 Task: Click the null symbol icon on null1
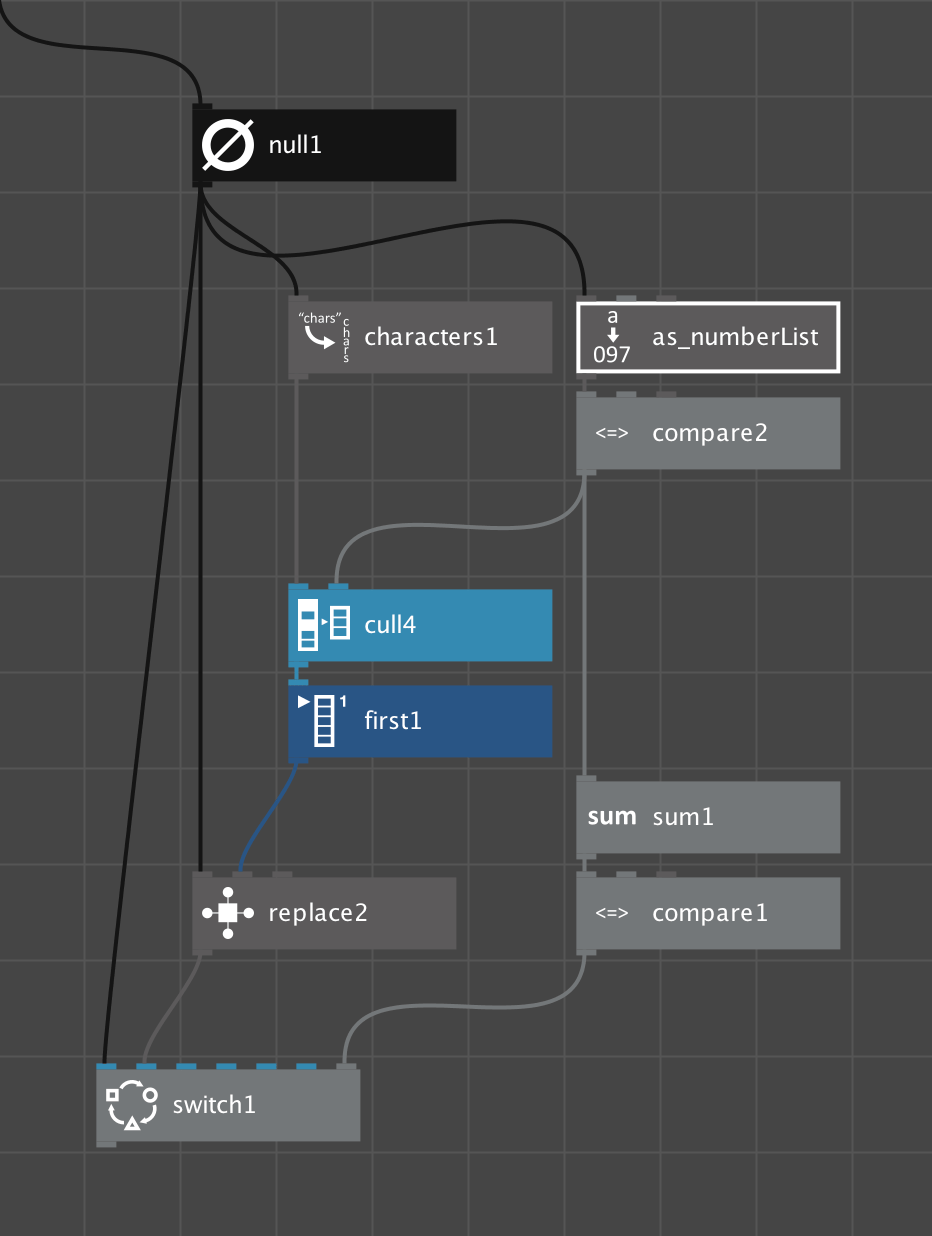pyautogui.click(x=228, y=146)
